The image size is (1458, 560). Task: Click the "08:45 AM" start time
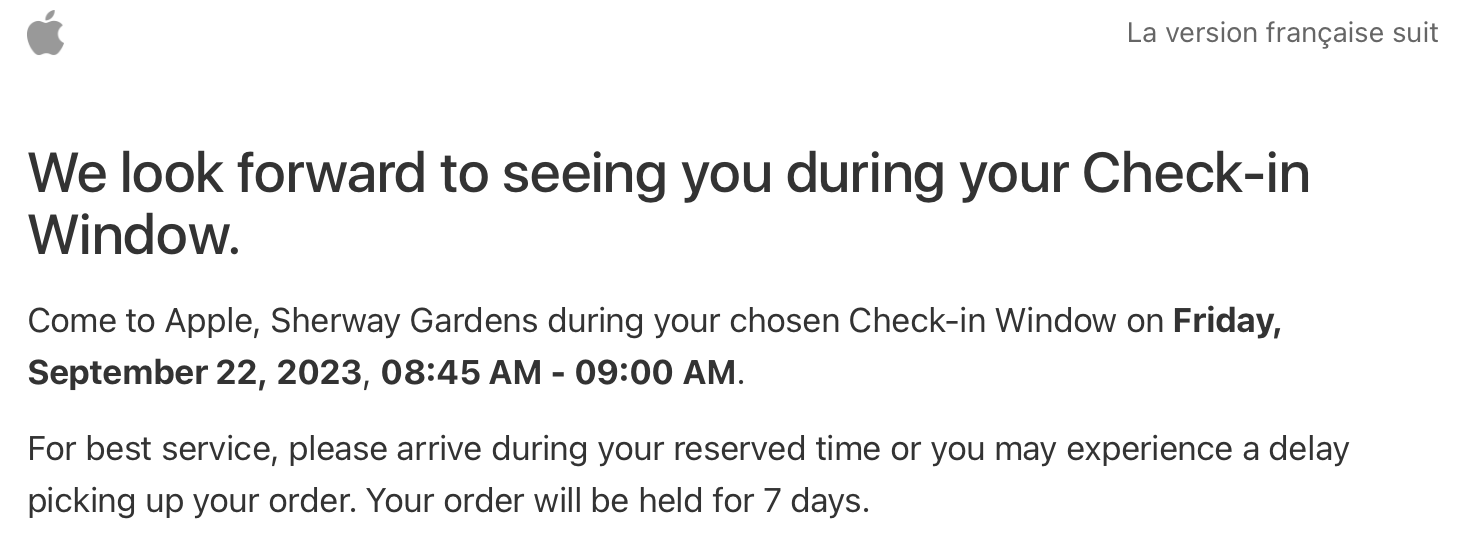click(x=458, y=373)
